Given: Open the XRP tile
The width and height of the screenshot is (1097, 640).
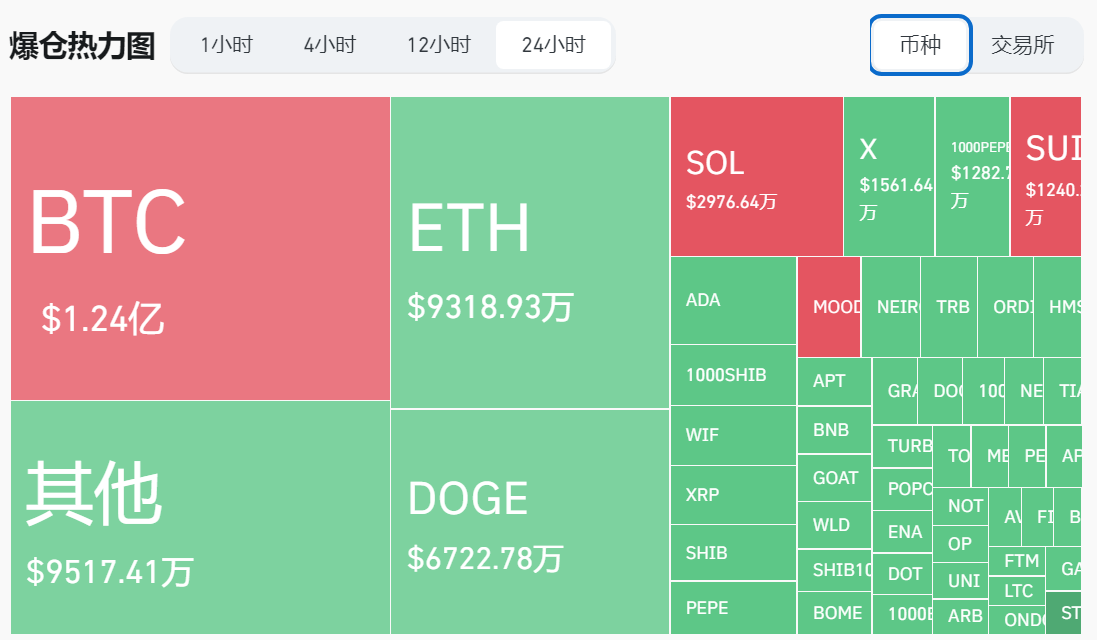Looking at the screenshot, I should point(733,494).
